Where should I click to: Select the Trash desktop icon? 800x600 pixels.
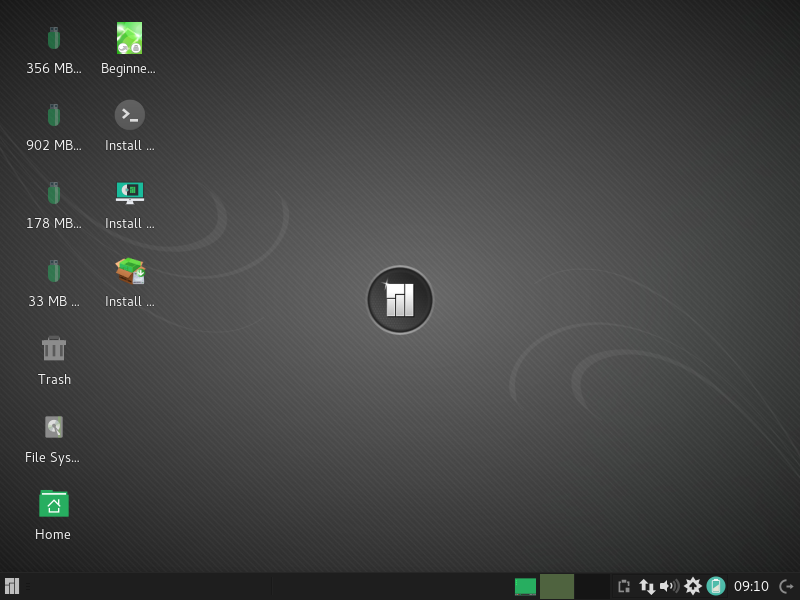54,348
